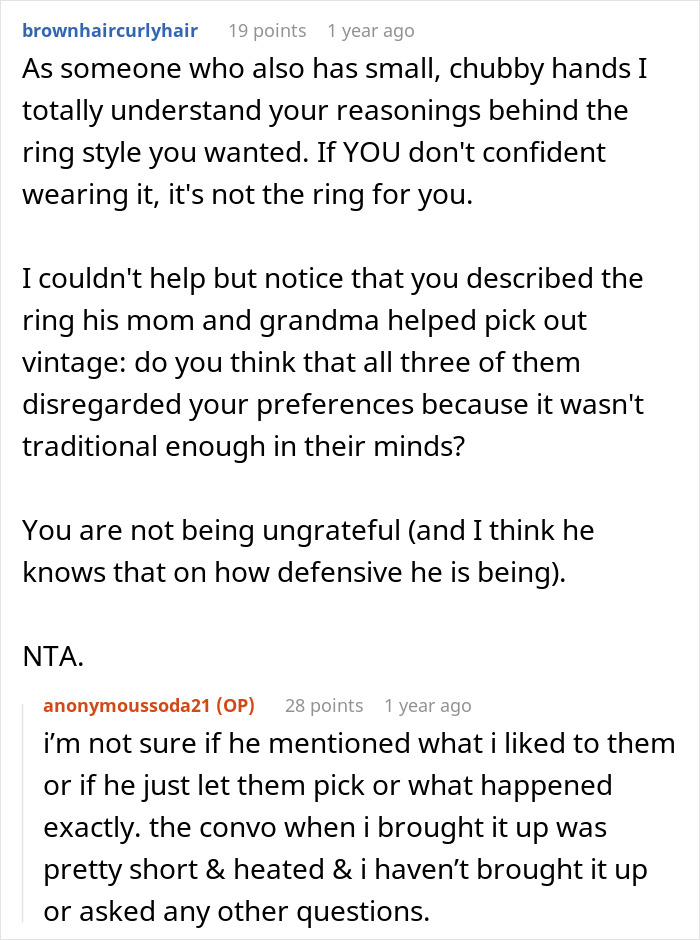Open permalink timestamp of brownhaircurlyhair's comment
This screenshot has width=700, height=940.
(370, 31)
